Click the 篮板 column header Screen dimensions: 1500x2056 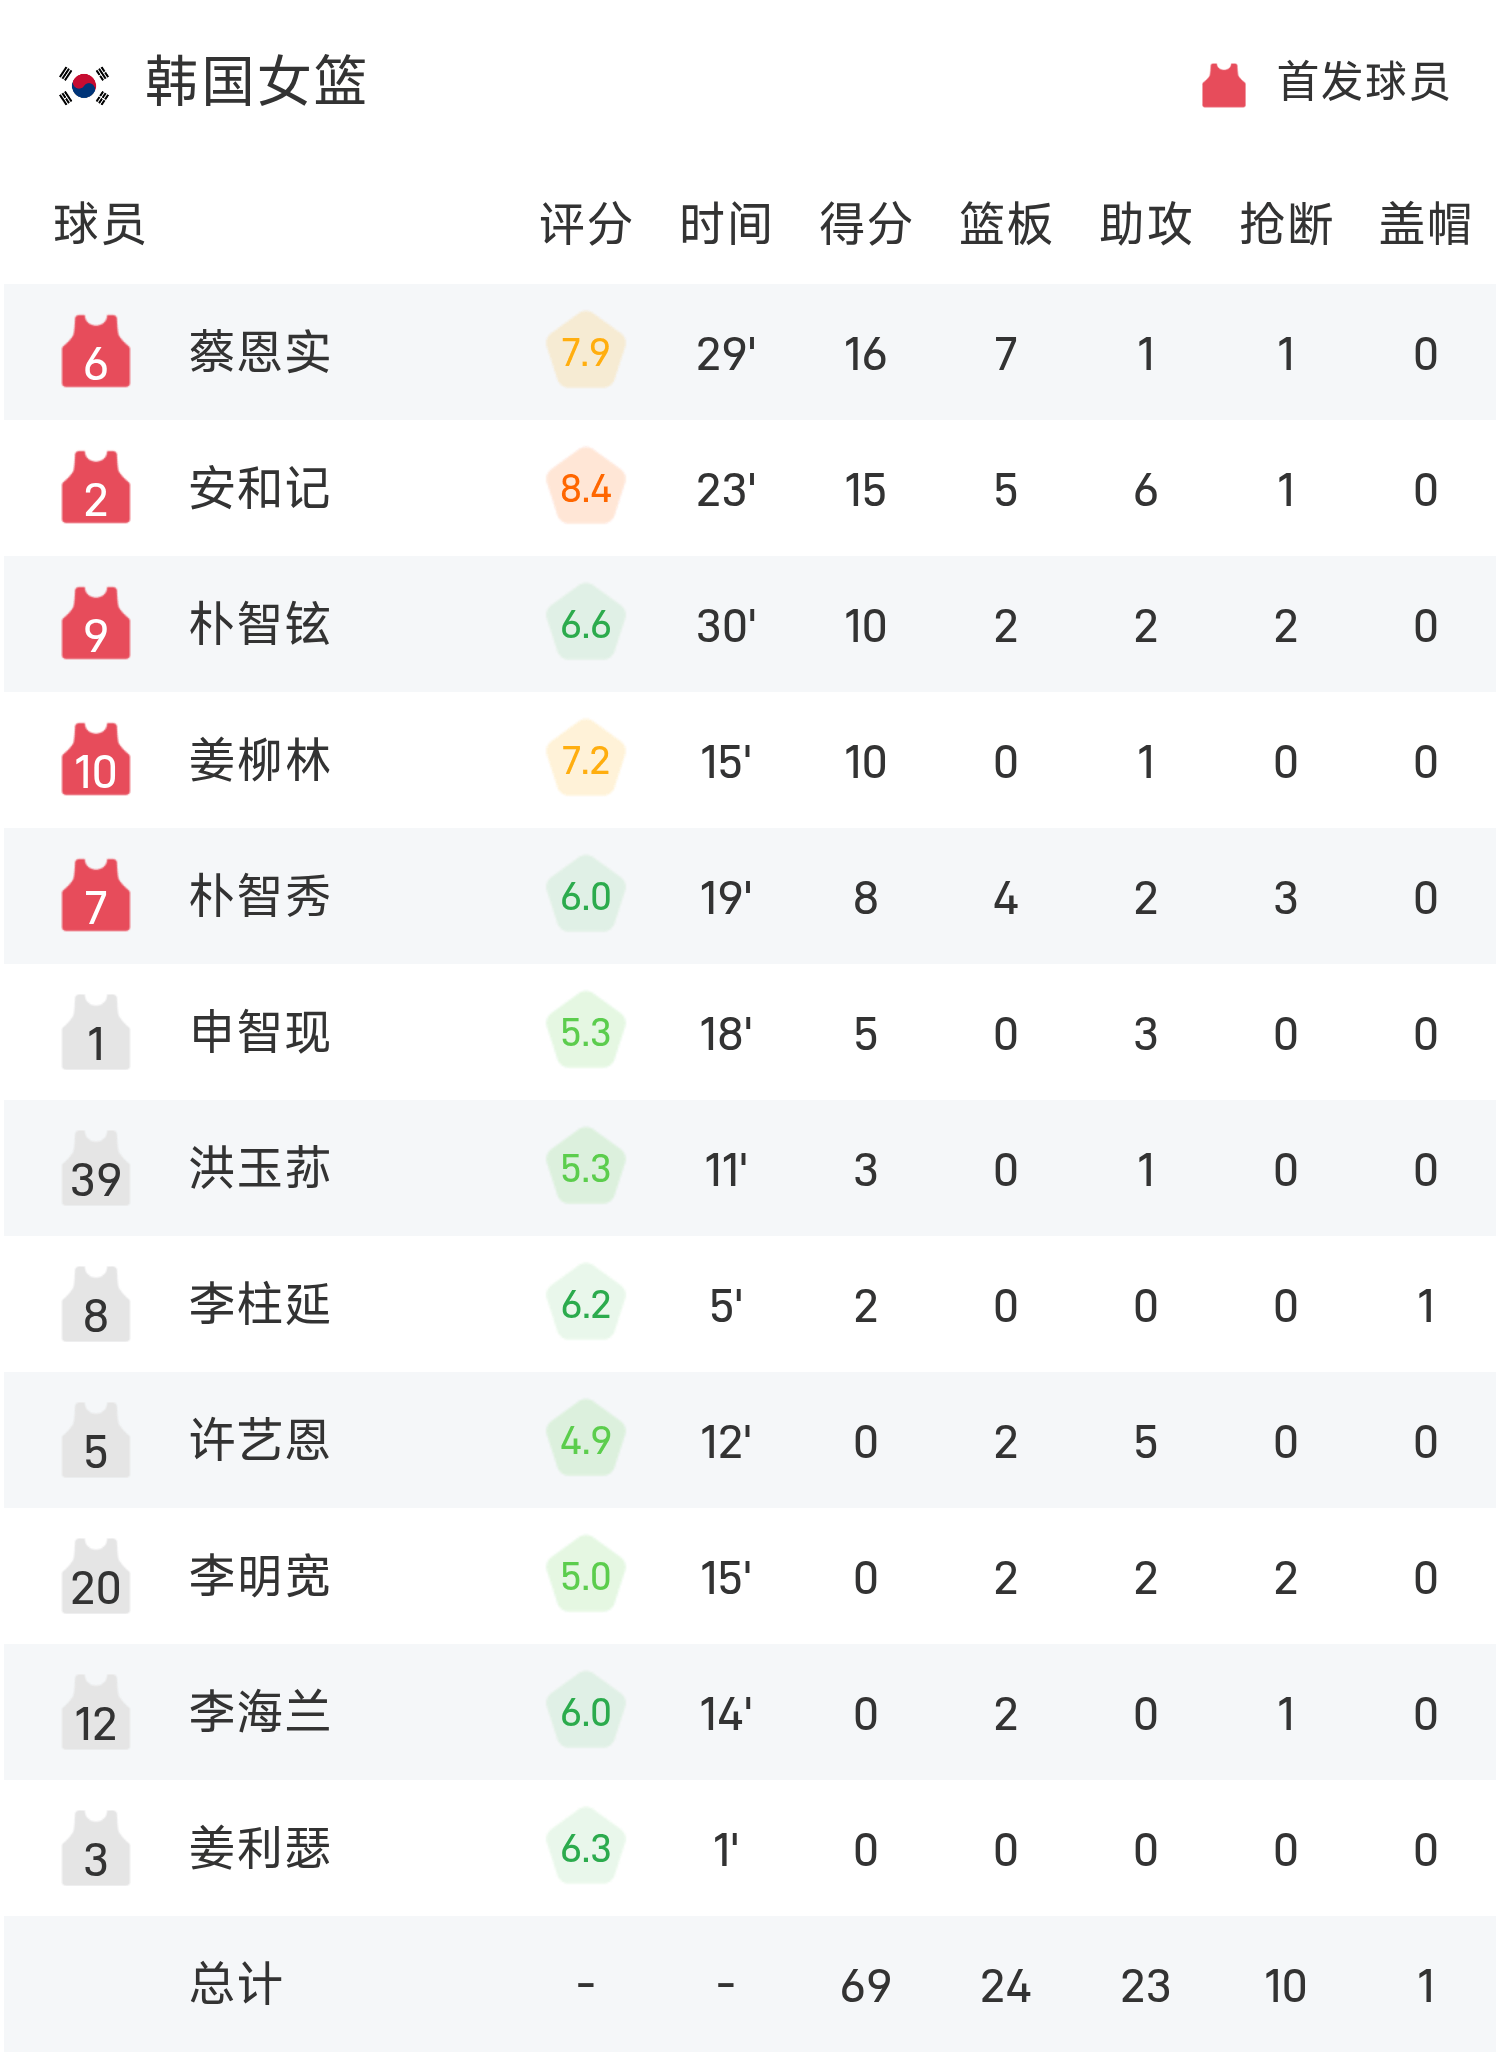[1005, 224]
